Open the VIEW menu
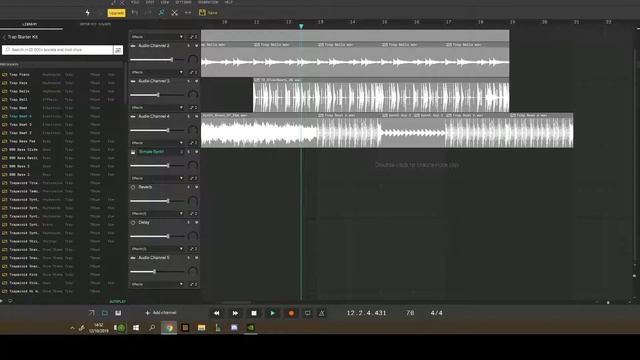Image resolution: width=640 pixels, height=360 pixels. point(165,2)
